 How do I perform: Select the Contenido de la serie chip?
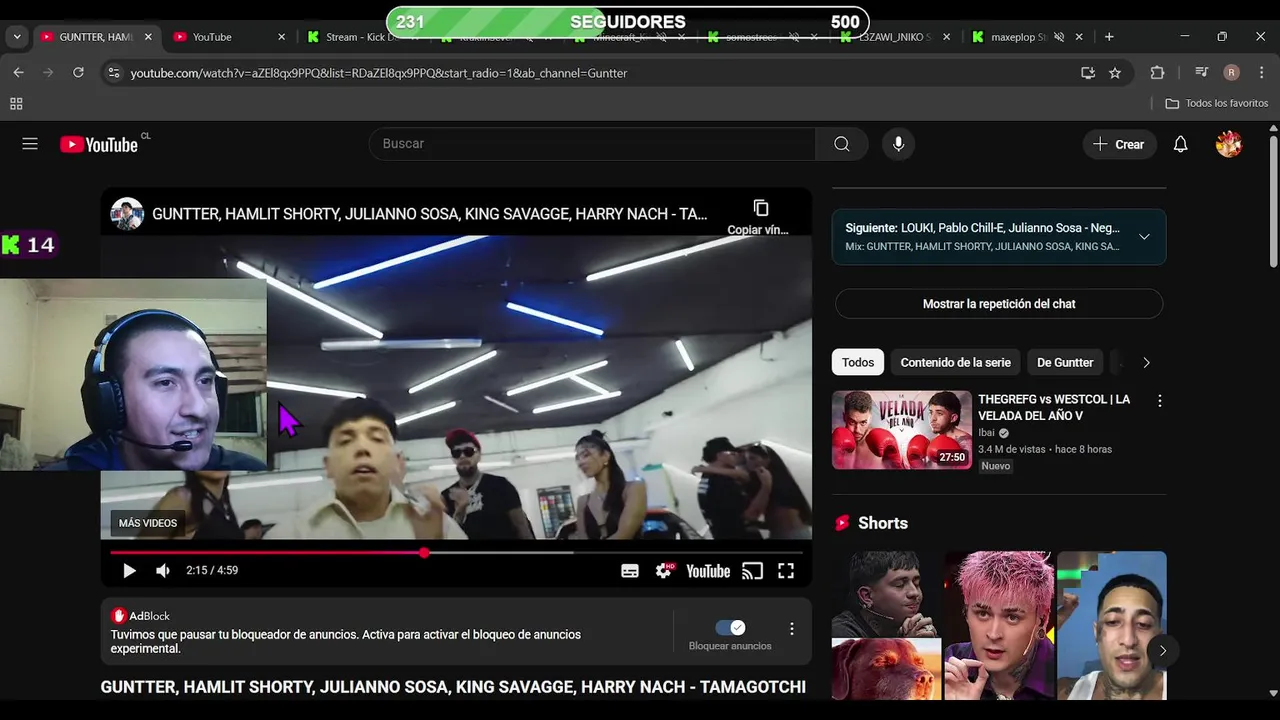click(955, 363)
